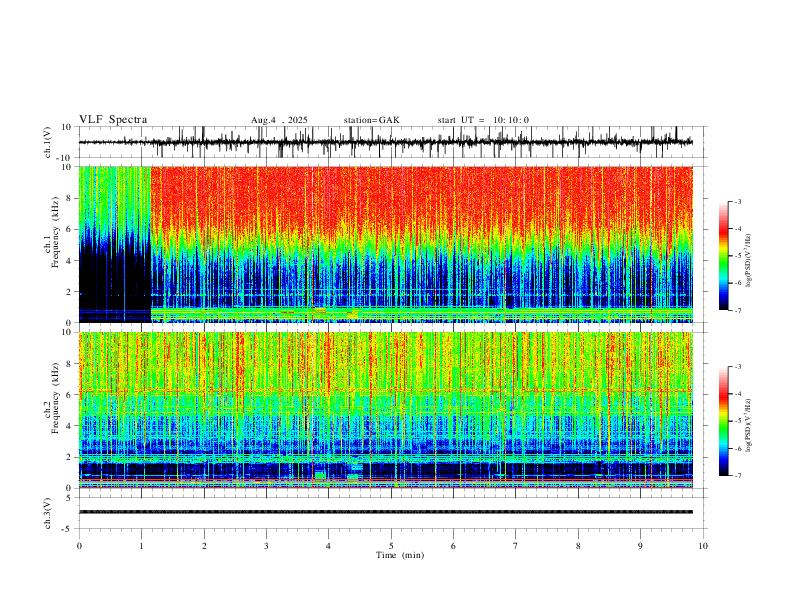
Task: Click the log(PSD) label beside ch.2 colorbar
Action: pyautogui.click(x=749, y=425)
